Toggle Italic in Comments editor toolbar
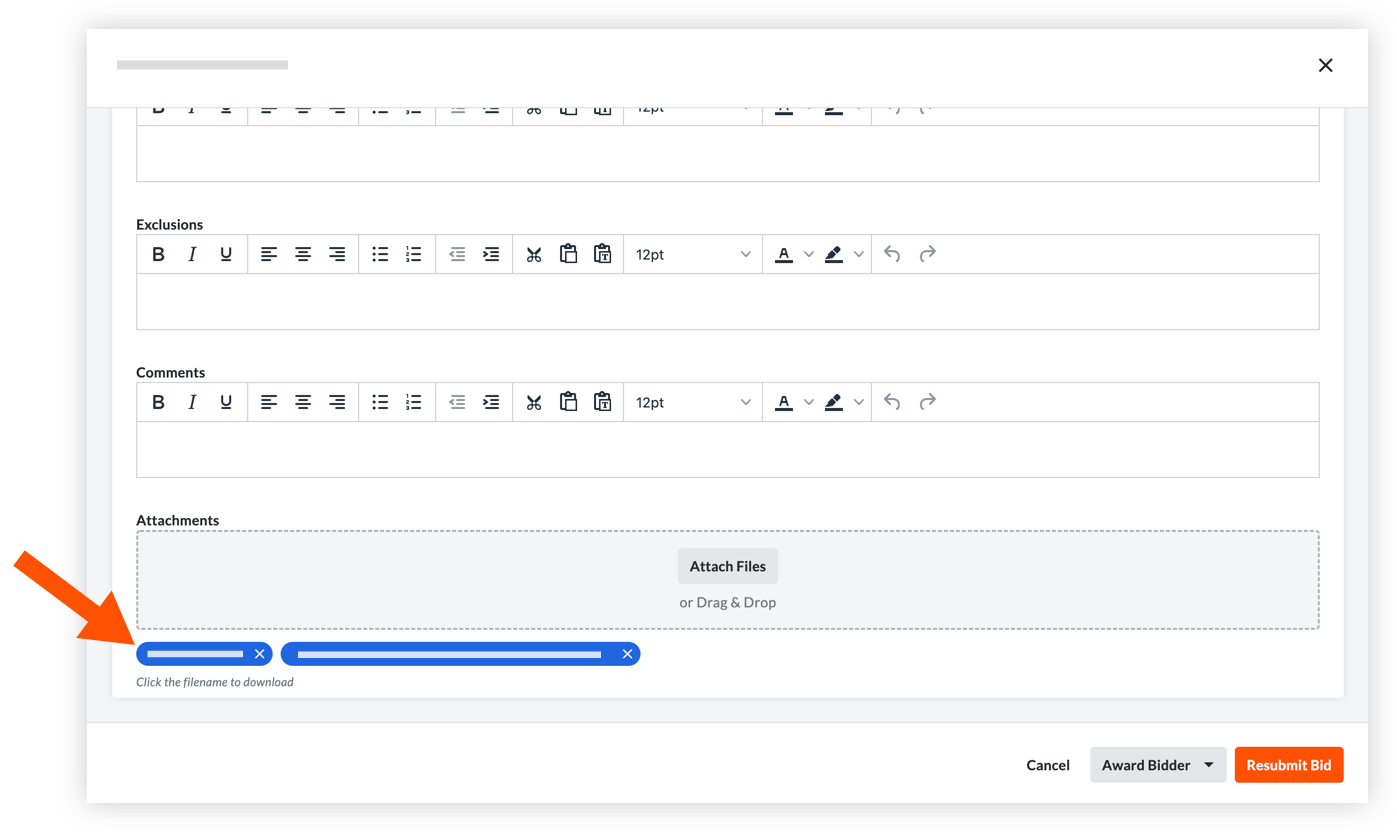The image size is (1397, 832). pos(192,402)
